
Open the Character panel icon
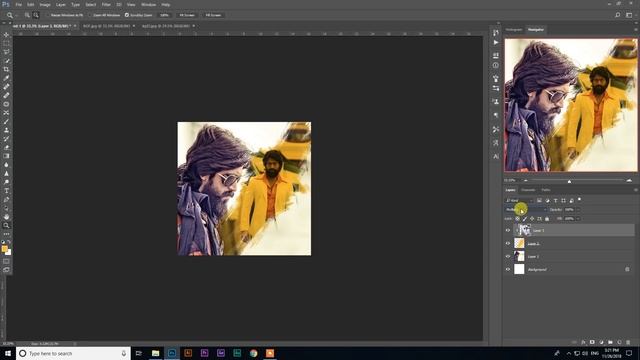pyautogui.click(x=496, y=156)
